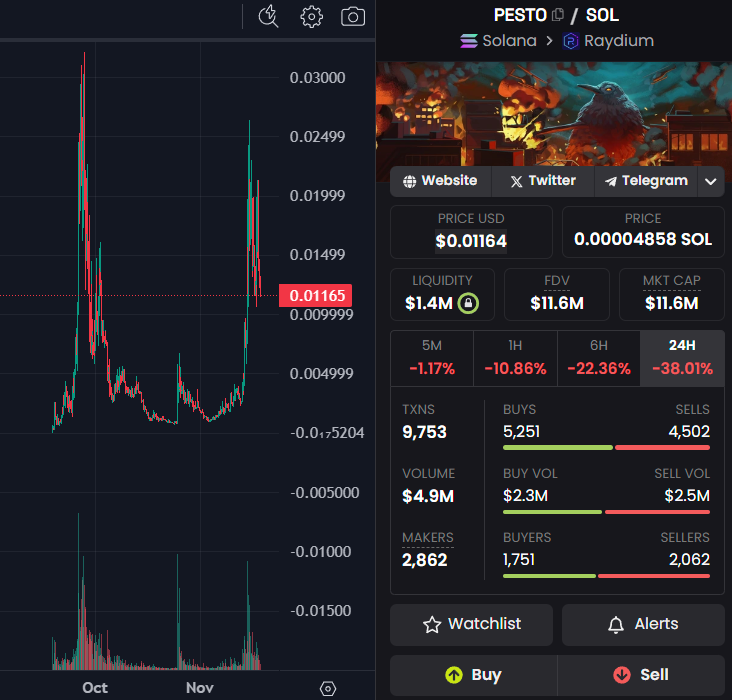Click the PRICE USD $0.01164 value

coord(471,241)
